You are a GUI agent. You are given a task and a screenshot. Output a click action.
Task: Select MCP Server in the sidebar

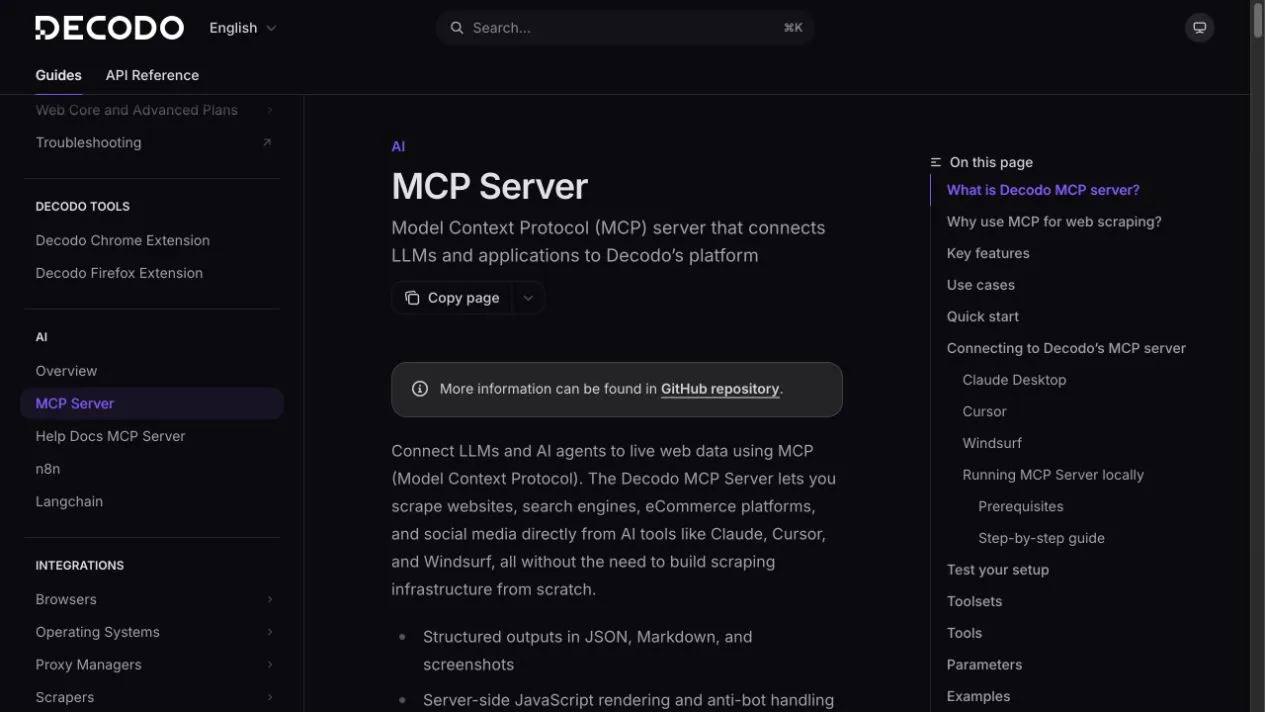[x=152, y=403]
